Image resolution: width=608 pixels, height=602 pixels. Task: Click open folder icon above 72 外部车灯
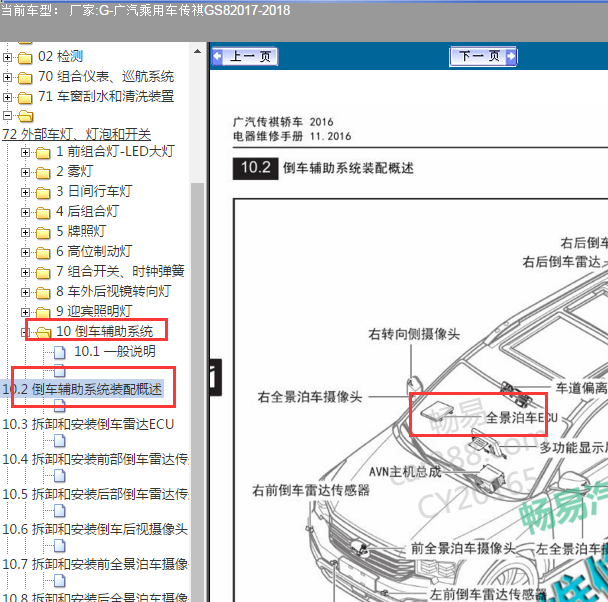click(26, 116)
